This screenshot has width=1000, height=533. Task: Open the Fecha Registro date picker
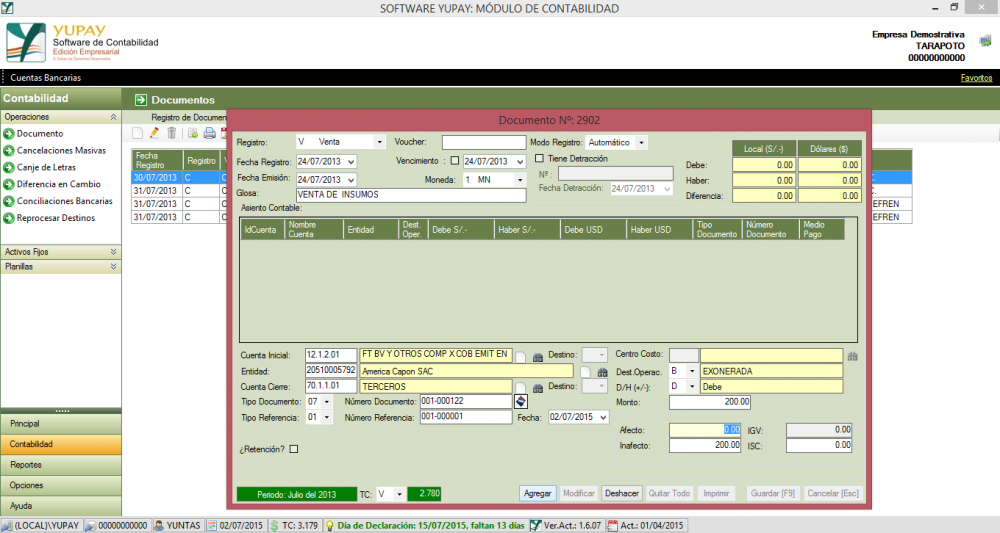point(351,162)
